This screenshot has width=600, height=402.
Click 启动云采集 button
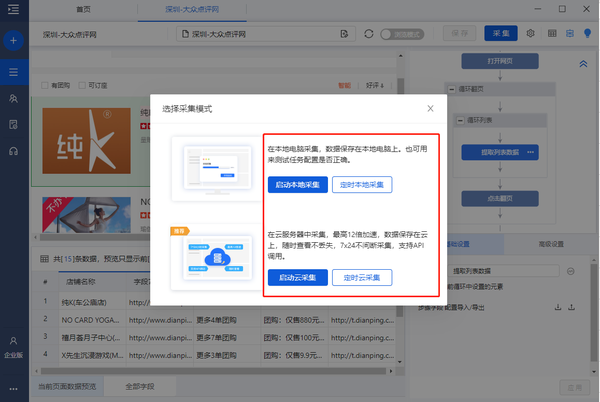[298, 278]
